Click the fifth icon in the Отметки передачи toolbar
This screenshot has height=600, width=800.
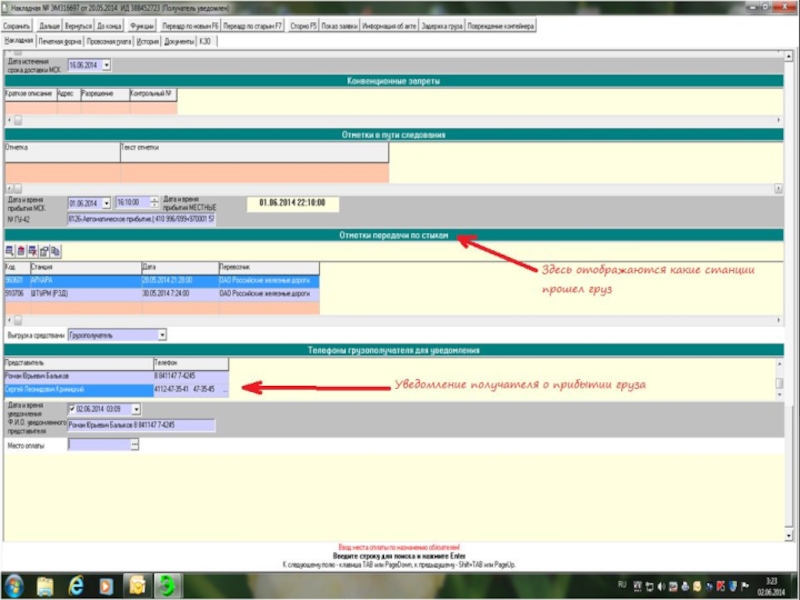click(57, 250)
